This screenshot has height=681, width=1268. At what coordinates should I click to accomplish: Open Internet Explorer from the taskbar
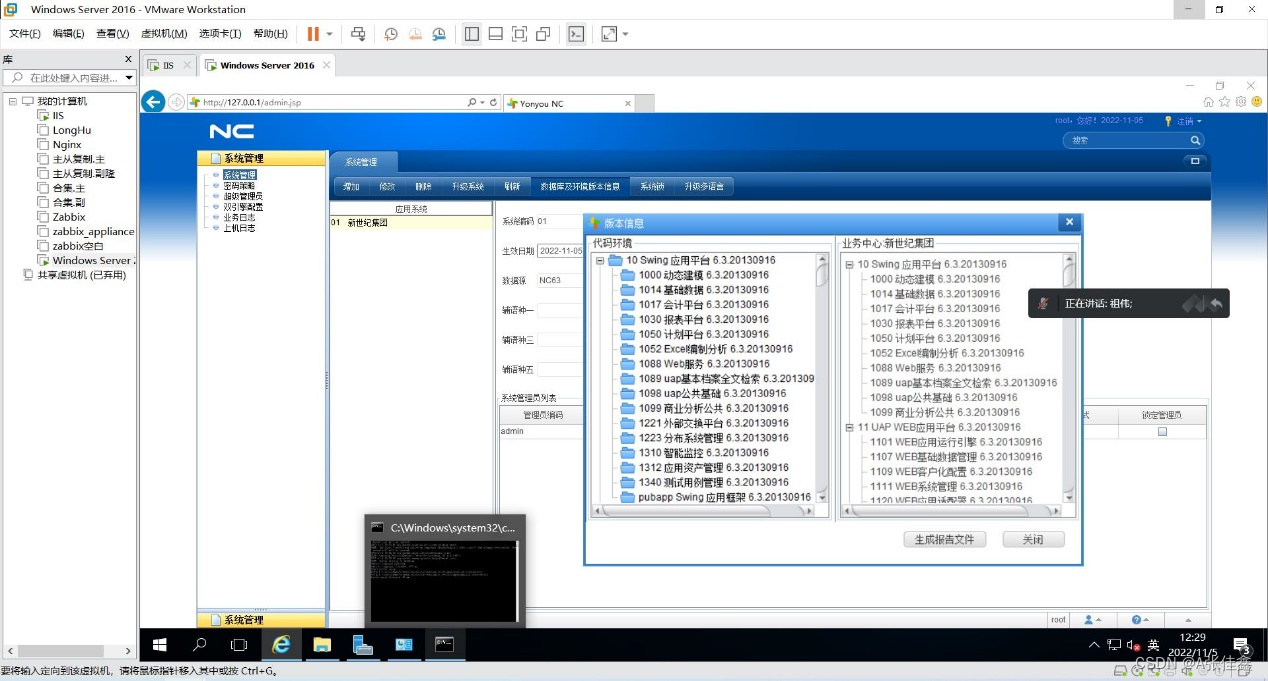pos(281,645)
